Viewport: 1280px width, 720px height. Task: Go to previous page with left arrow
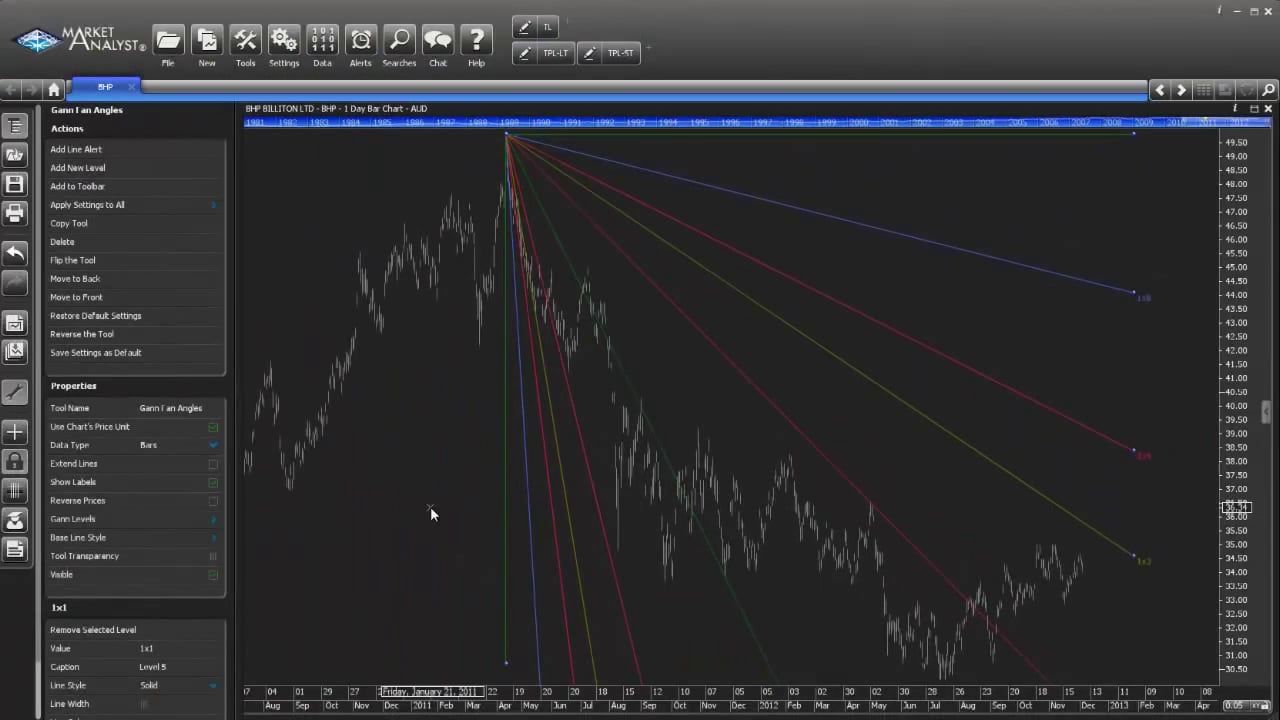coord(1160,90)
